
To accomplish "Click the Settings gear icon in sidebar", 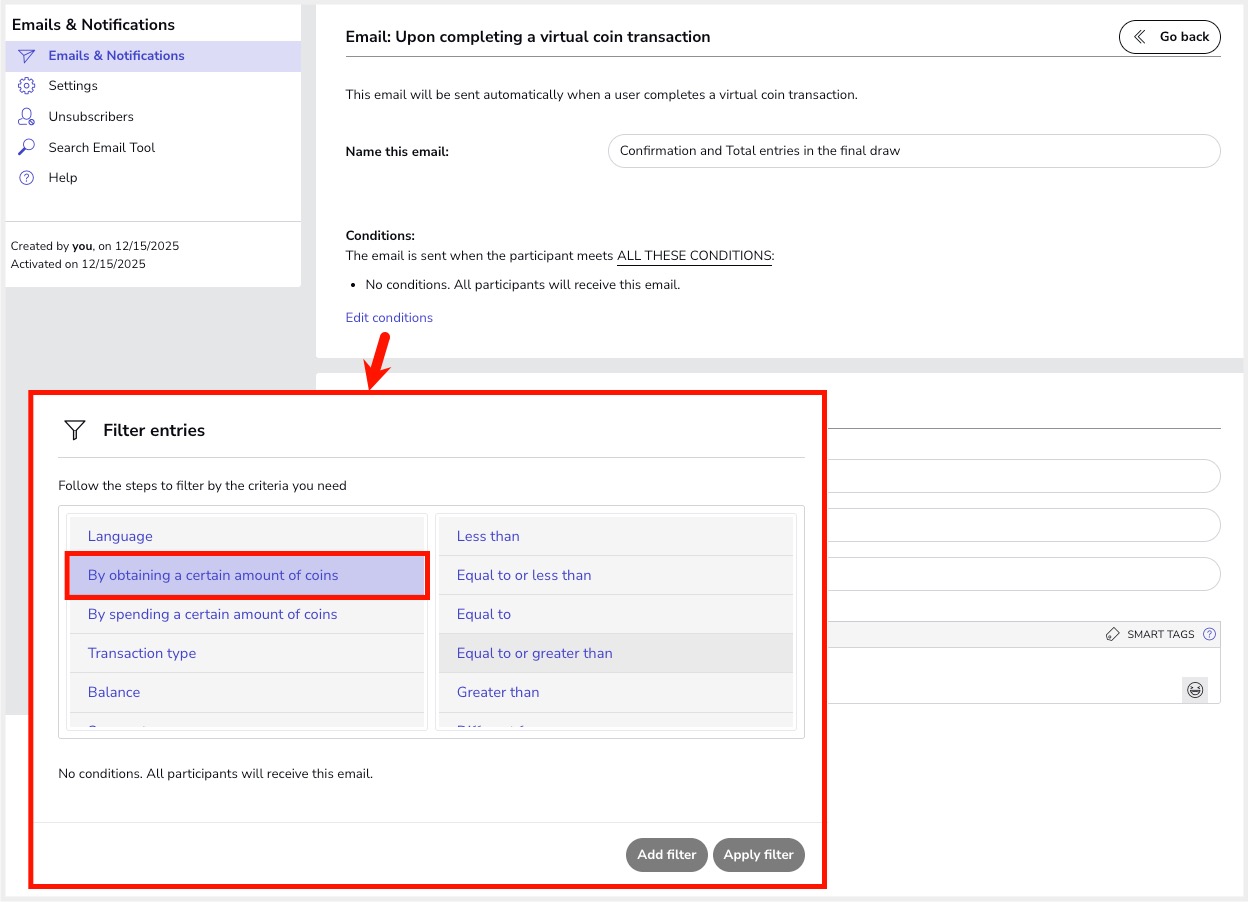I will coord(27,86).
